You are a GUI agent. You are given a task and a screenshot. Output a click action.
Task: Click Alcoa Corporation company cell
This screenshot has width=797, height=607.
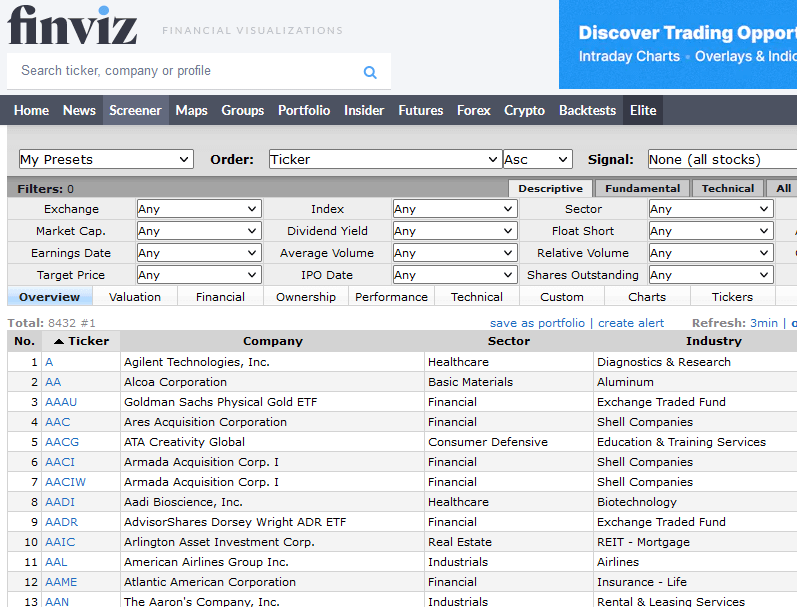pyautogui.click(x=272, y=382)
